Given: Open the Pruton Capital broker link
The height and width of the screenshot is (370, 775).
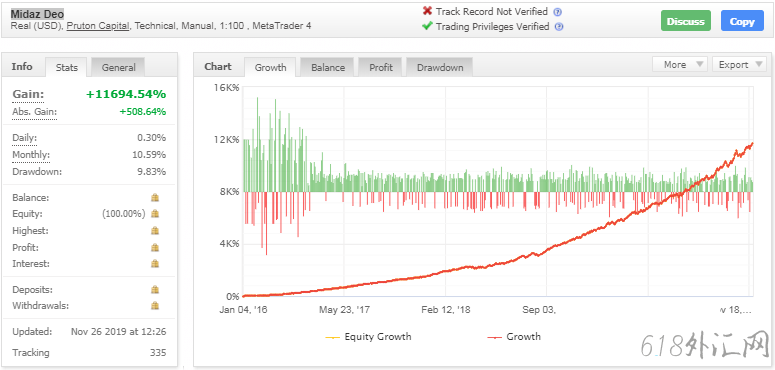Looking at the screenshot, I should tap(98, 26).
